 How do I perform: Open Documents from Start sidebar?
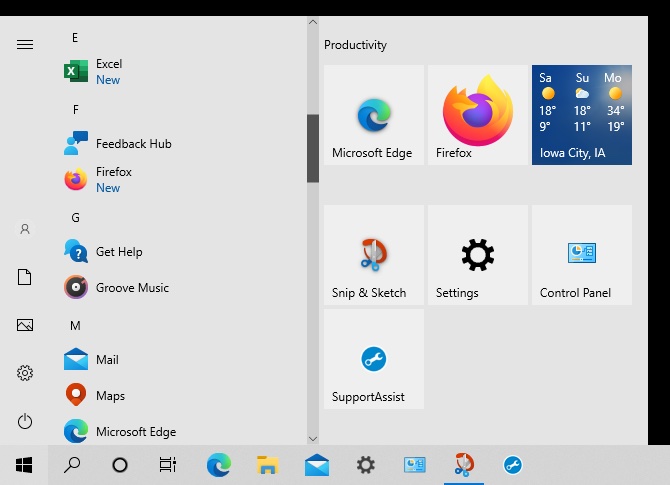point(25,277)
